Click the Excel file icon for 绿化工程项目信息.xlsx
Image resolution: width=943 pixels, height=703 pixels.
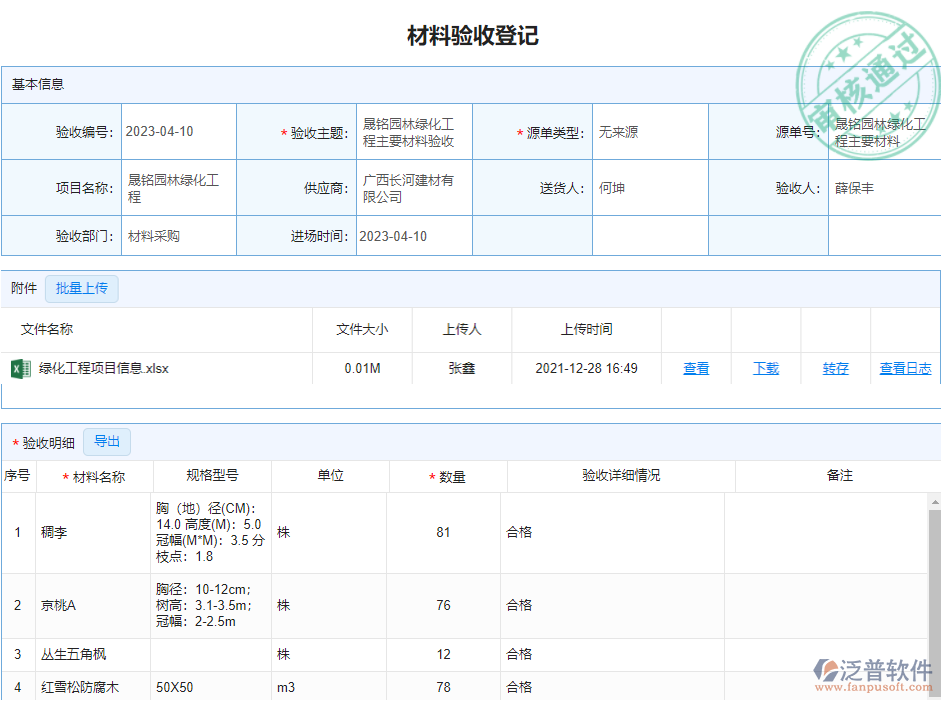click(x=20, y=368)
